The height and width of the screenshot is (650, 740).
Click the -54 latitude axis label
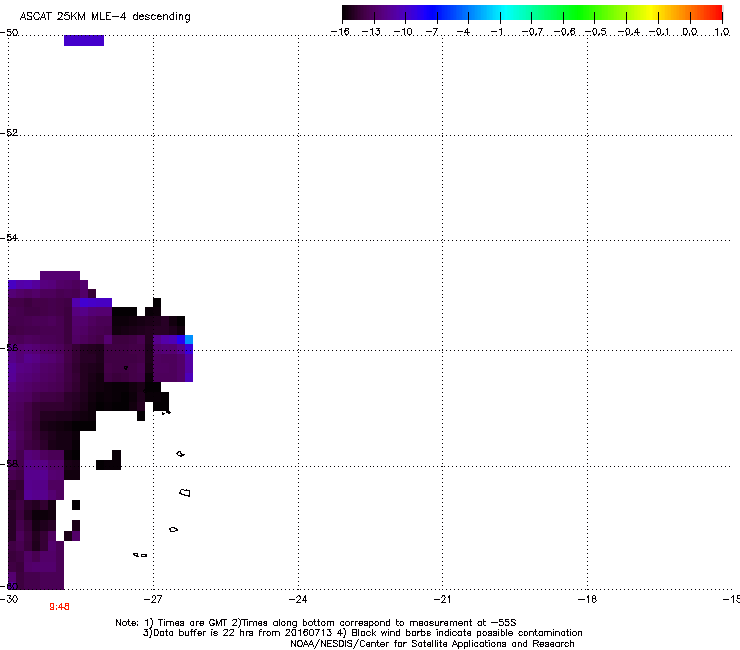coord(9,237)
